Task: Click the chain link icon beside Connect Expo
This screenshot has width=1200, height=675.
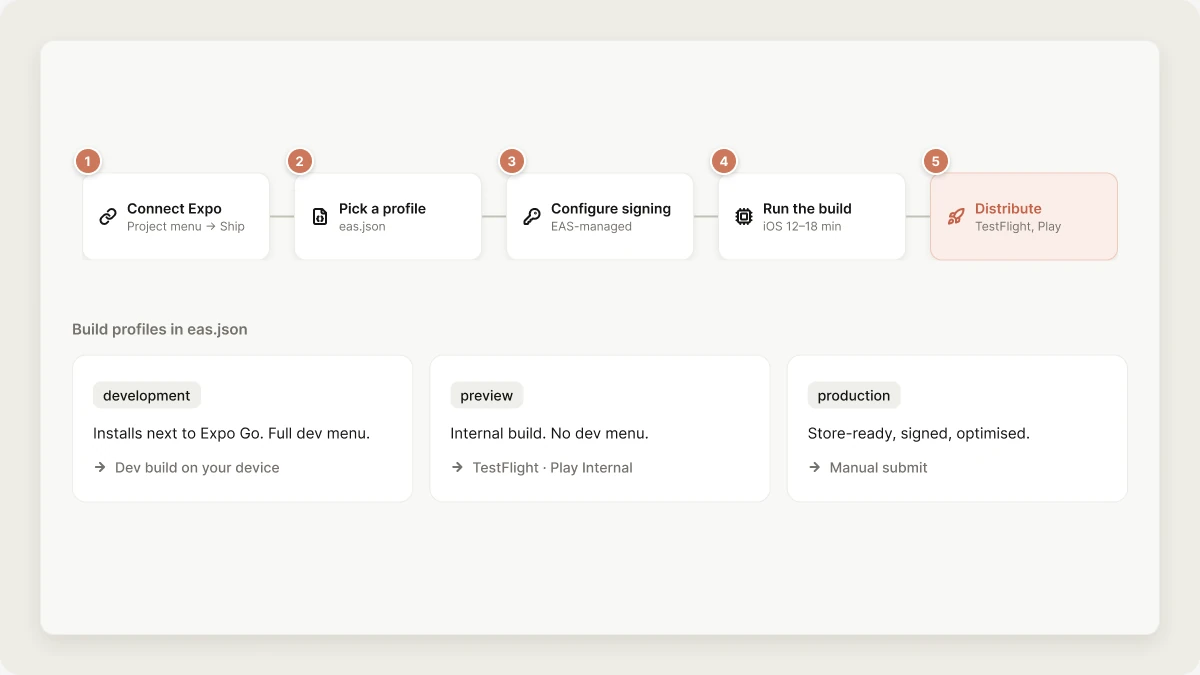Action: 108,217
